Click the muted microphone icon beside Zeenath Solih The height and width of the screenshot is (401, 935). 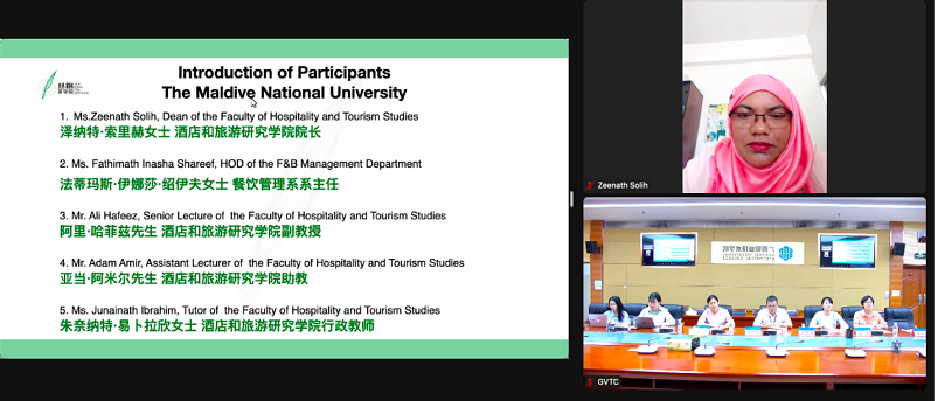(590, 186)
